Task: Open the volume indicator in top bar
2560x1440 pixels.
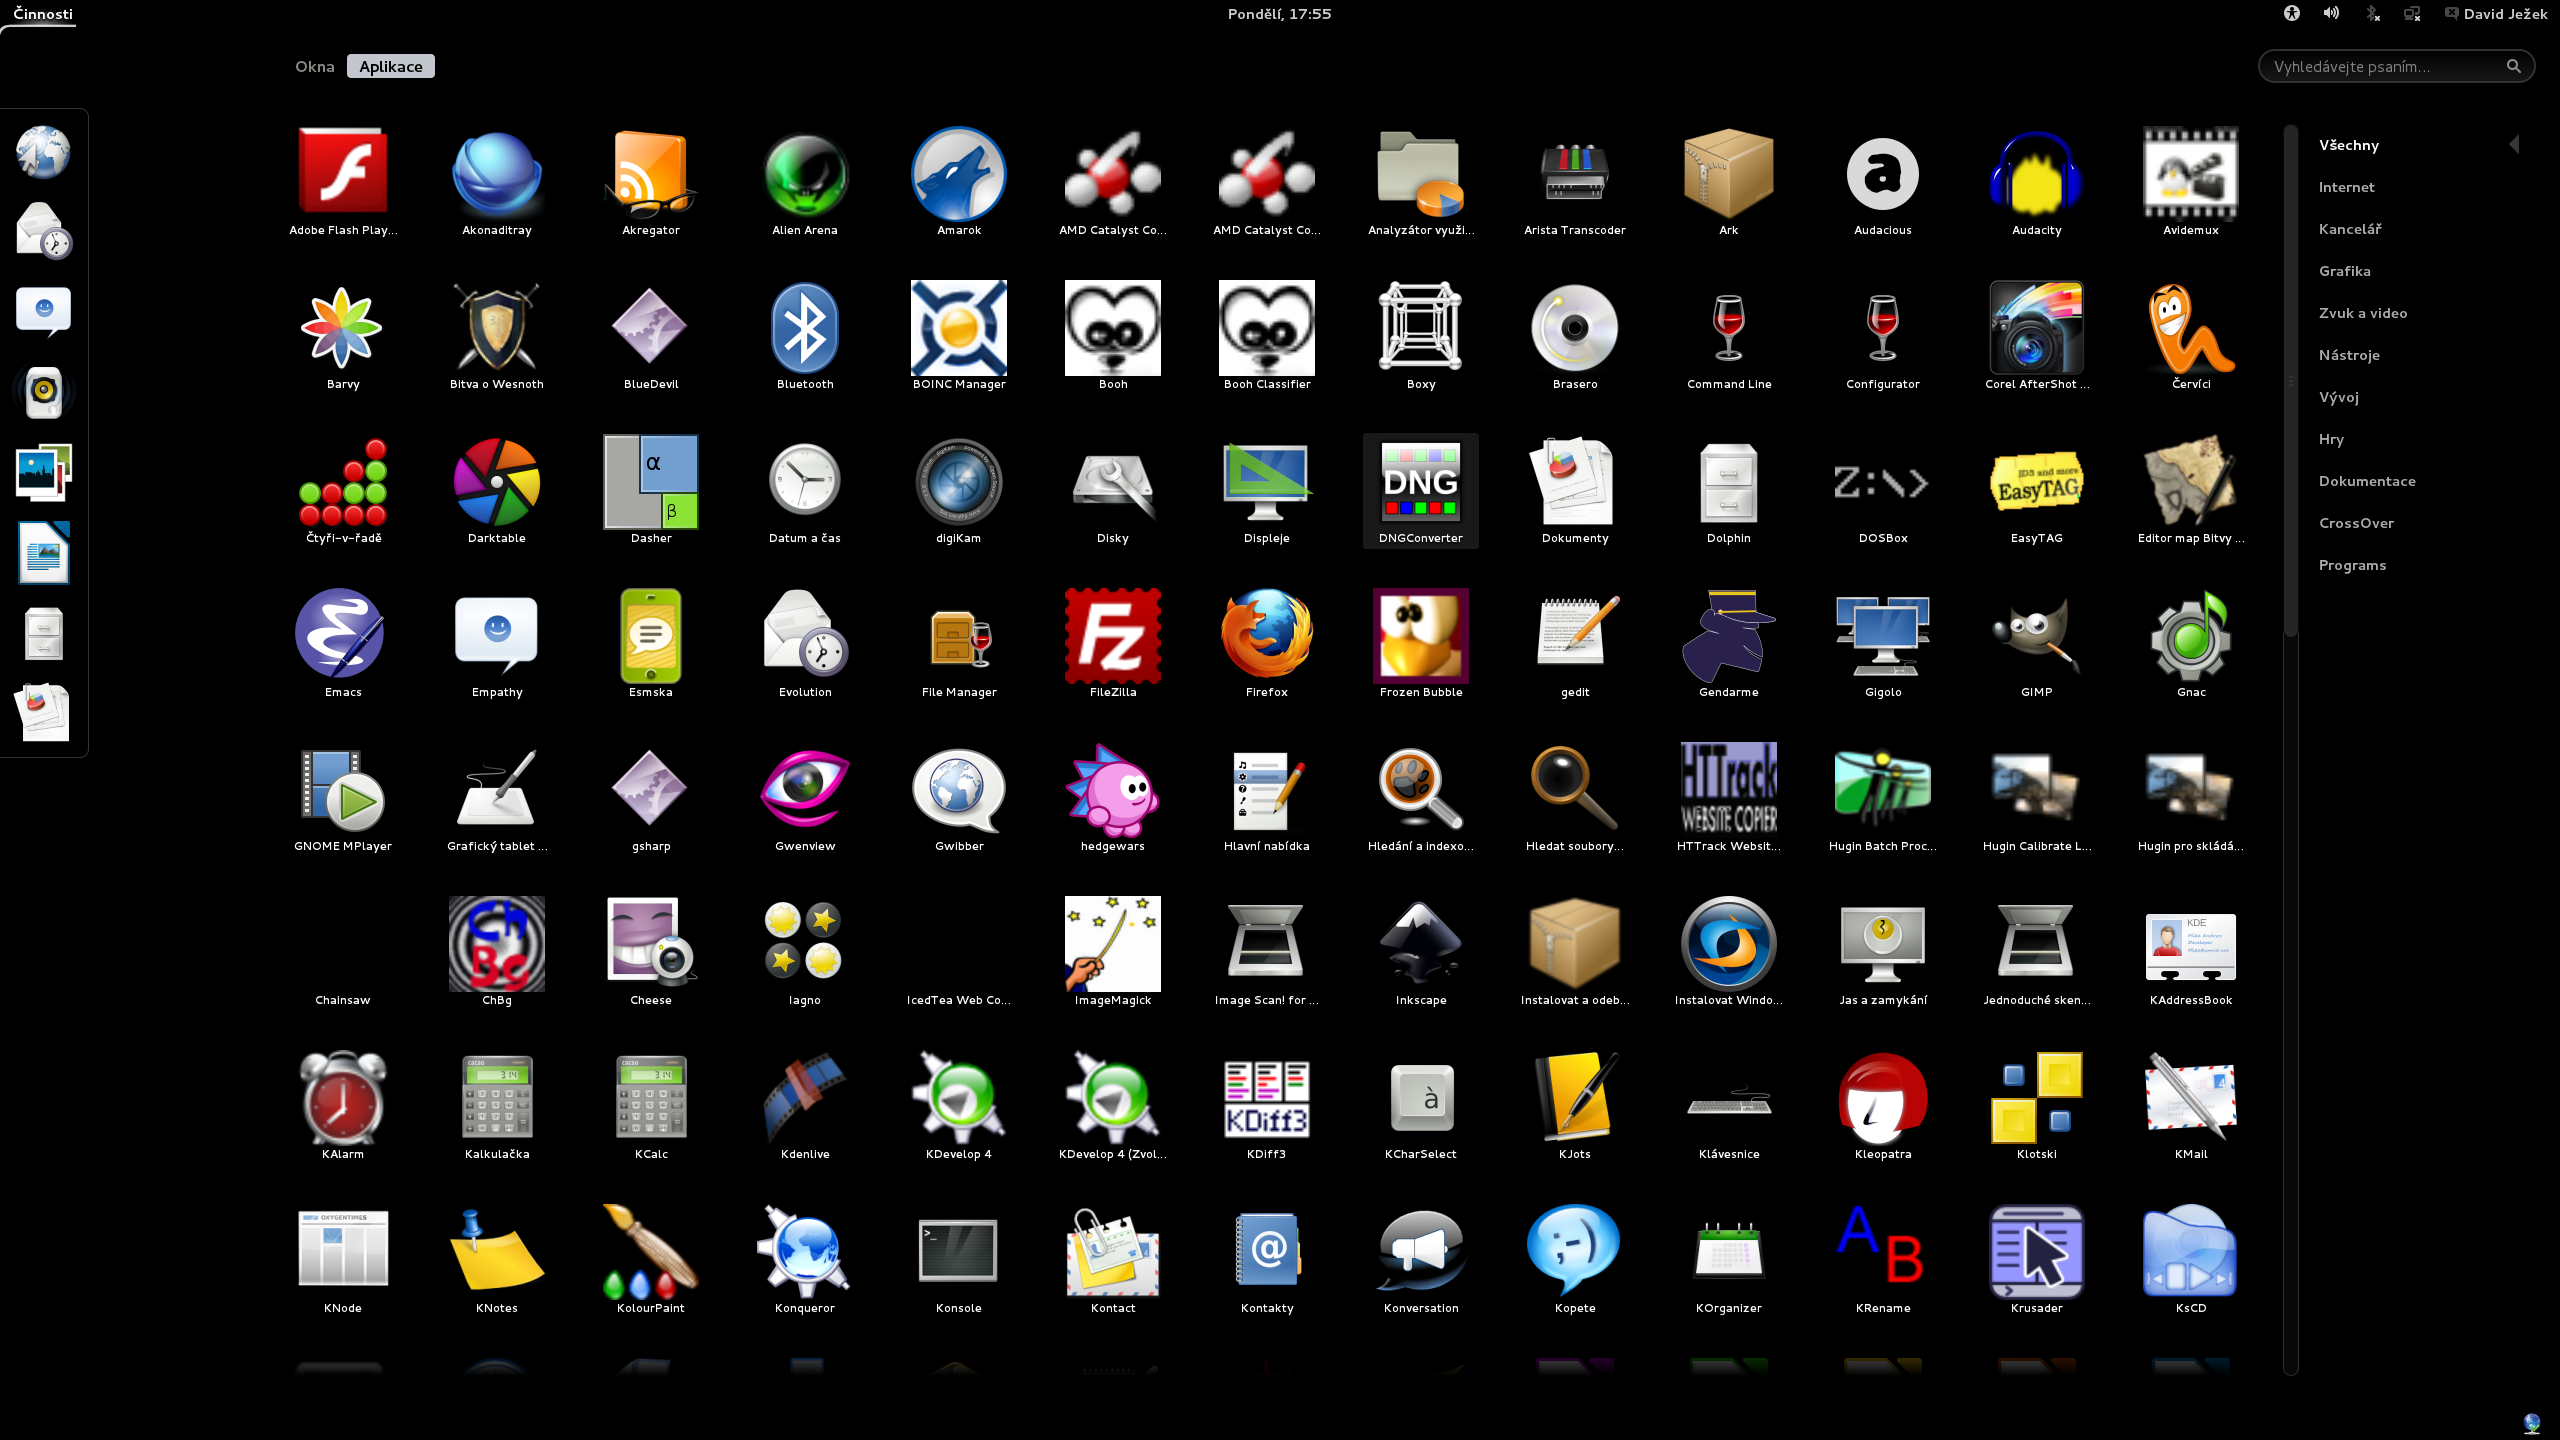Action: click(2331, 13)
